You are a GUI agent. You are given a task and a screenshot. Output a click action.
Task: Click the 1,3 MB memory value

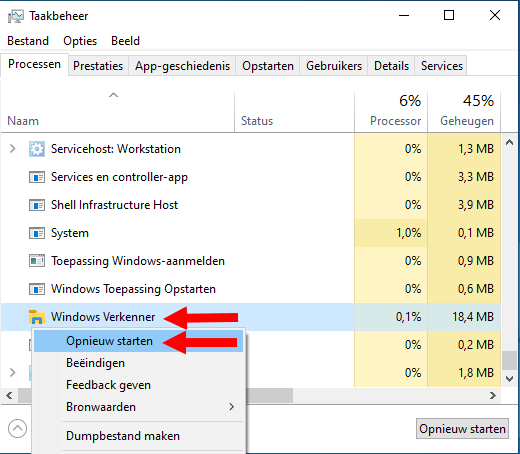pos(476,149)
